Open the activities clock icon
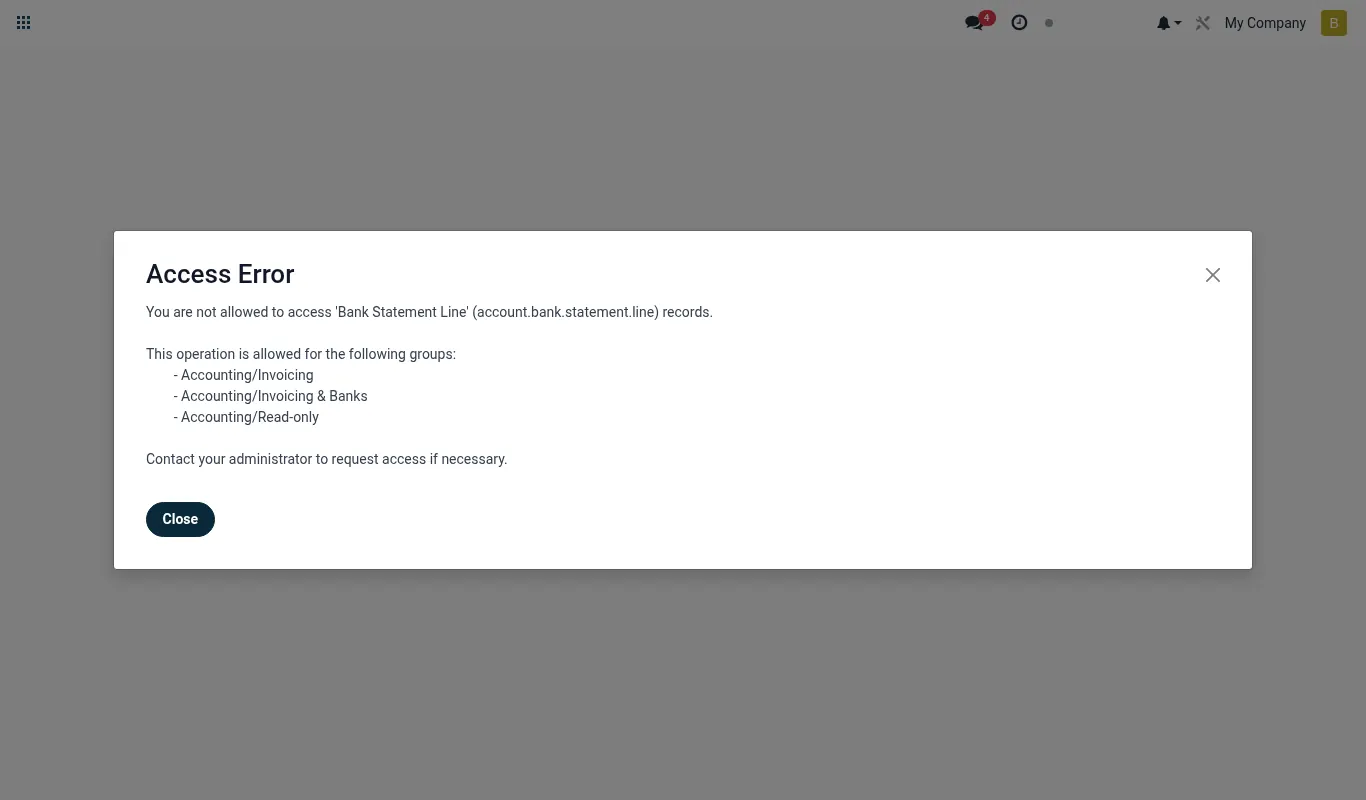Viewport: 1366px width, 800px height. tap(1019, 23)
